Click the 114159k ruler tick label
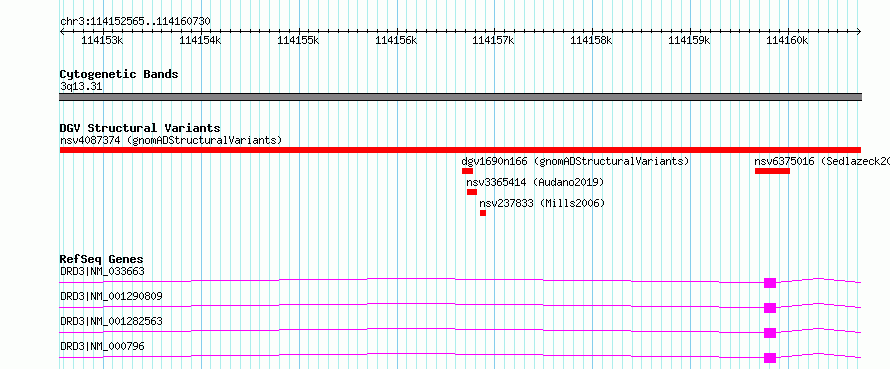 (690, 40)
